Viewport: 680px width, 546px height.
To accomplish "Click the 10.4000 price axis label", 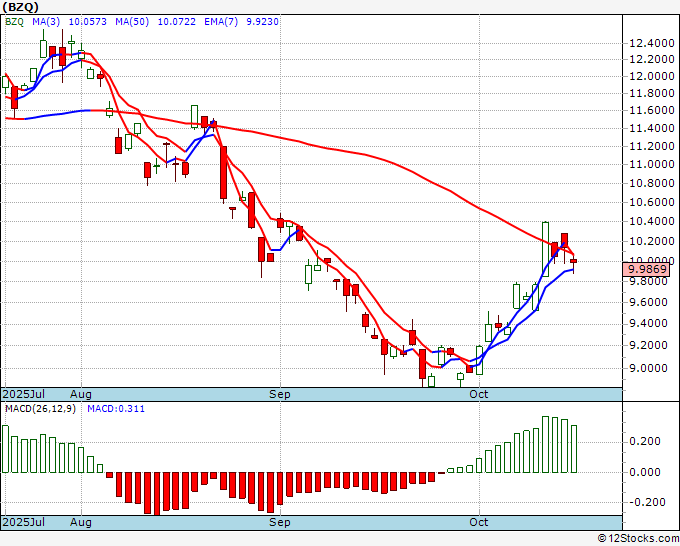I will (652, 222).
